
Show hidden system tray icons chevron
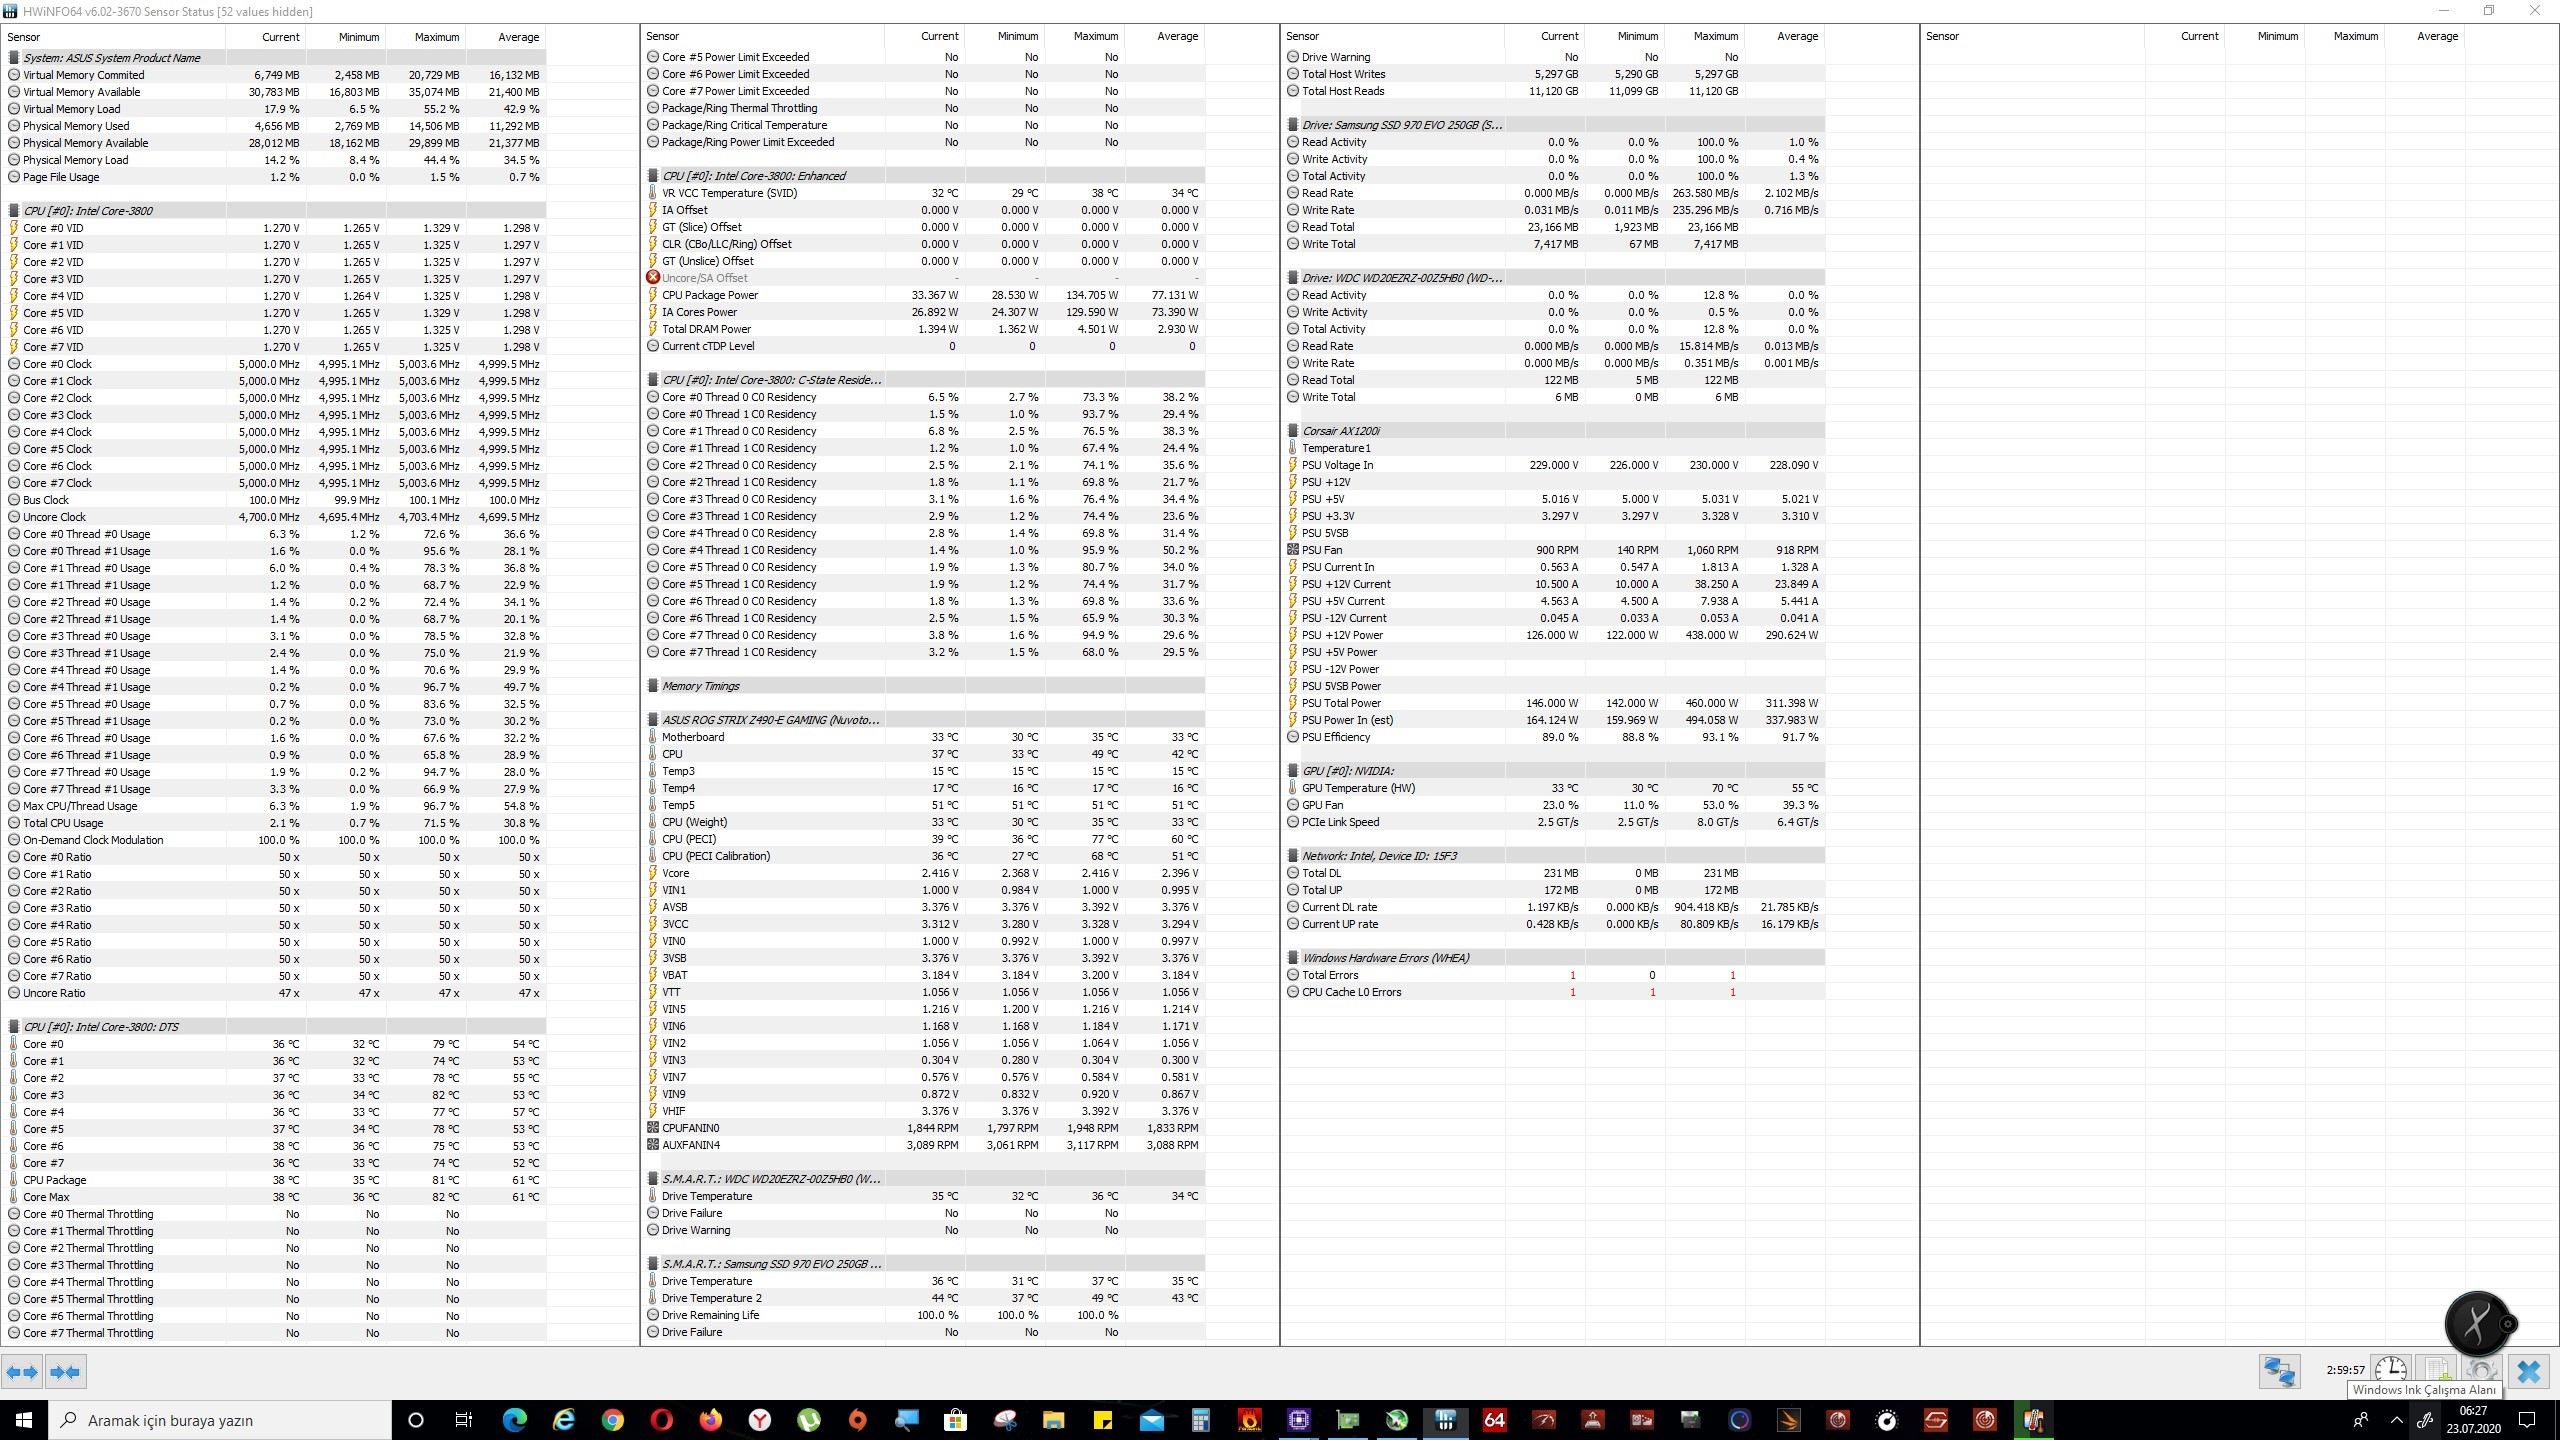pos(2396,1420)
